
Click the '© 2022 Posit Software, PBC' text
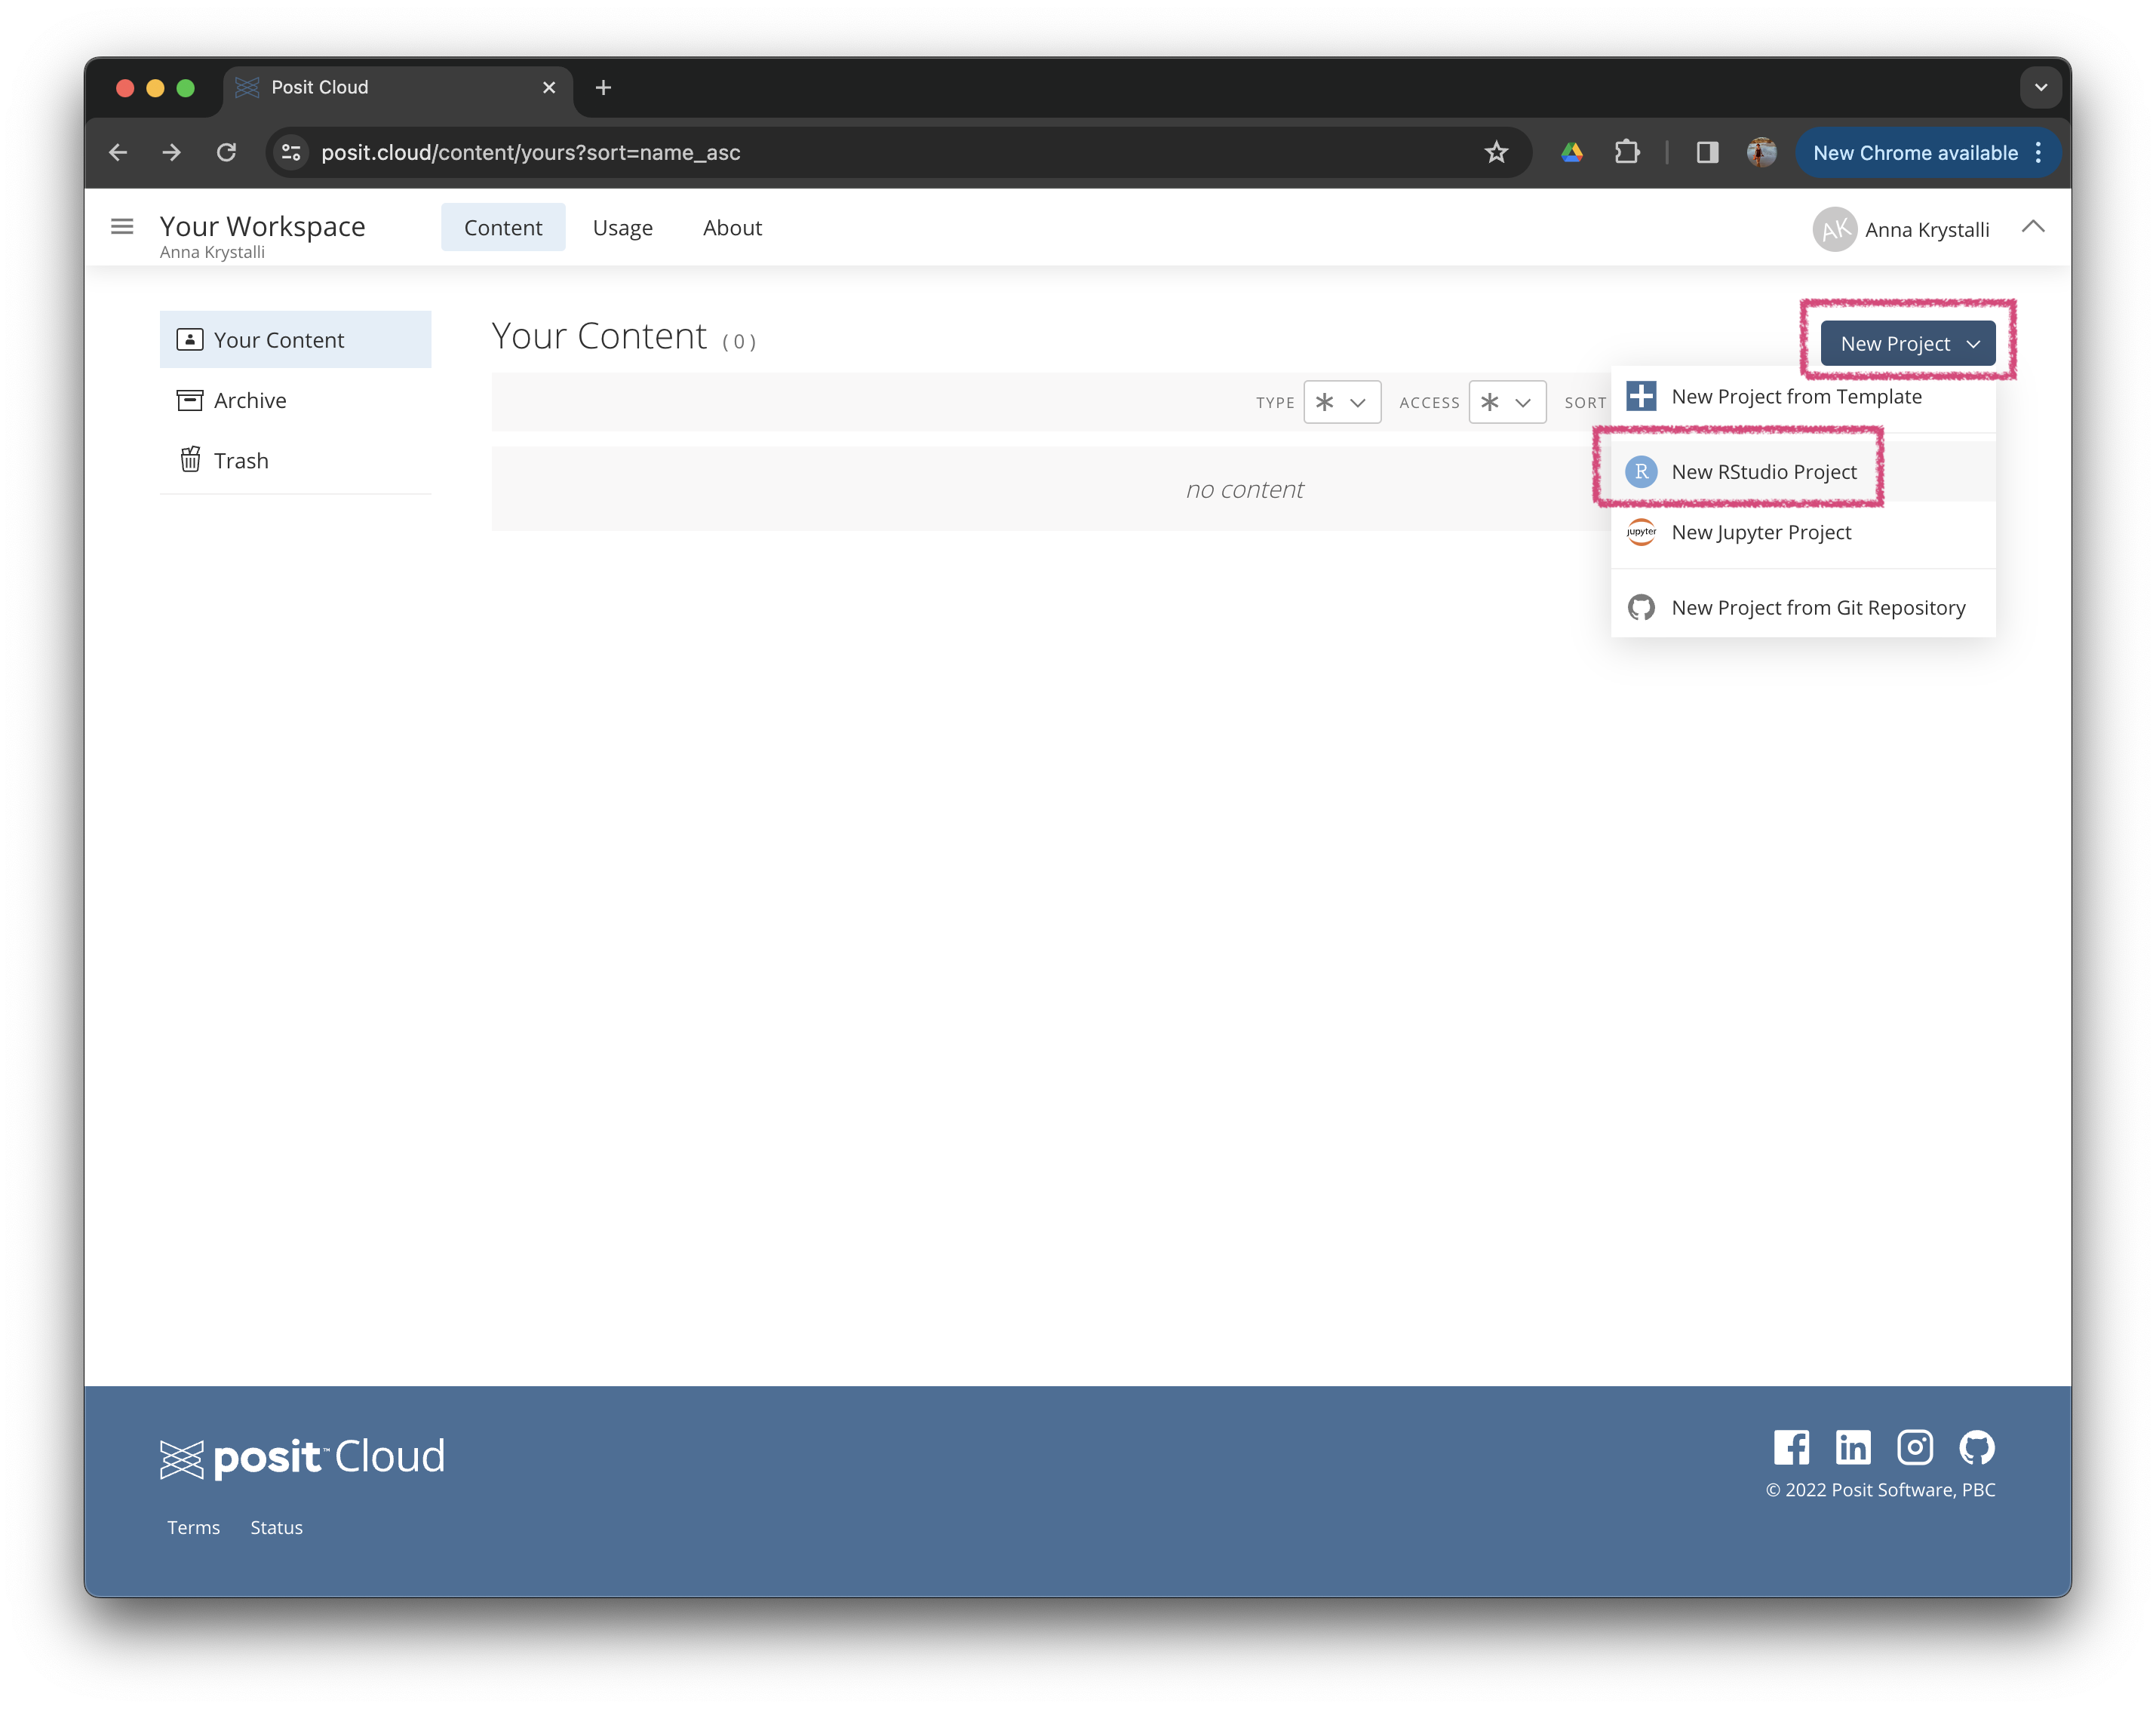pyautogui.click(x=1880, y=1489)
